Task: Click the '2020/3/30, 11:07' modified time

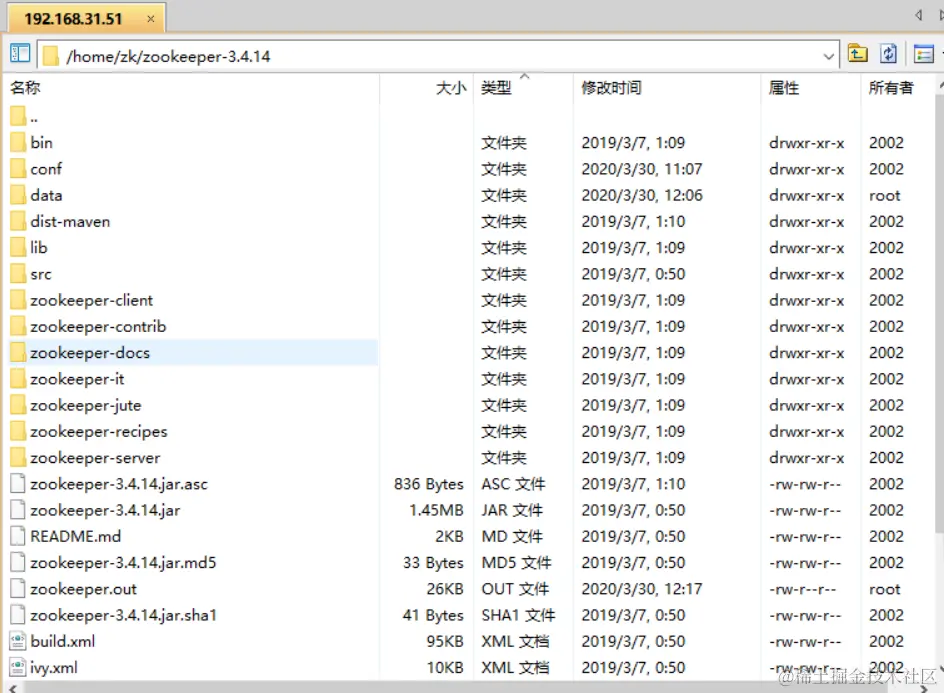Action: (x=642, y=169)
